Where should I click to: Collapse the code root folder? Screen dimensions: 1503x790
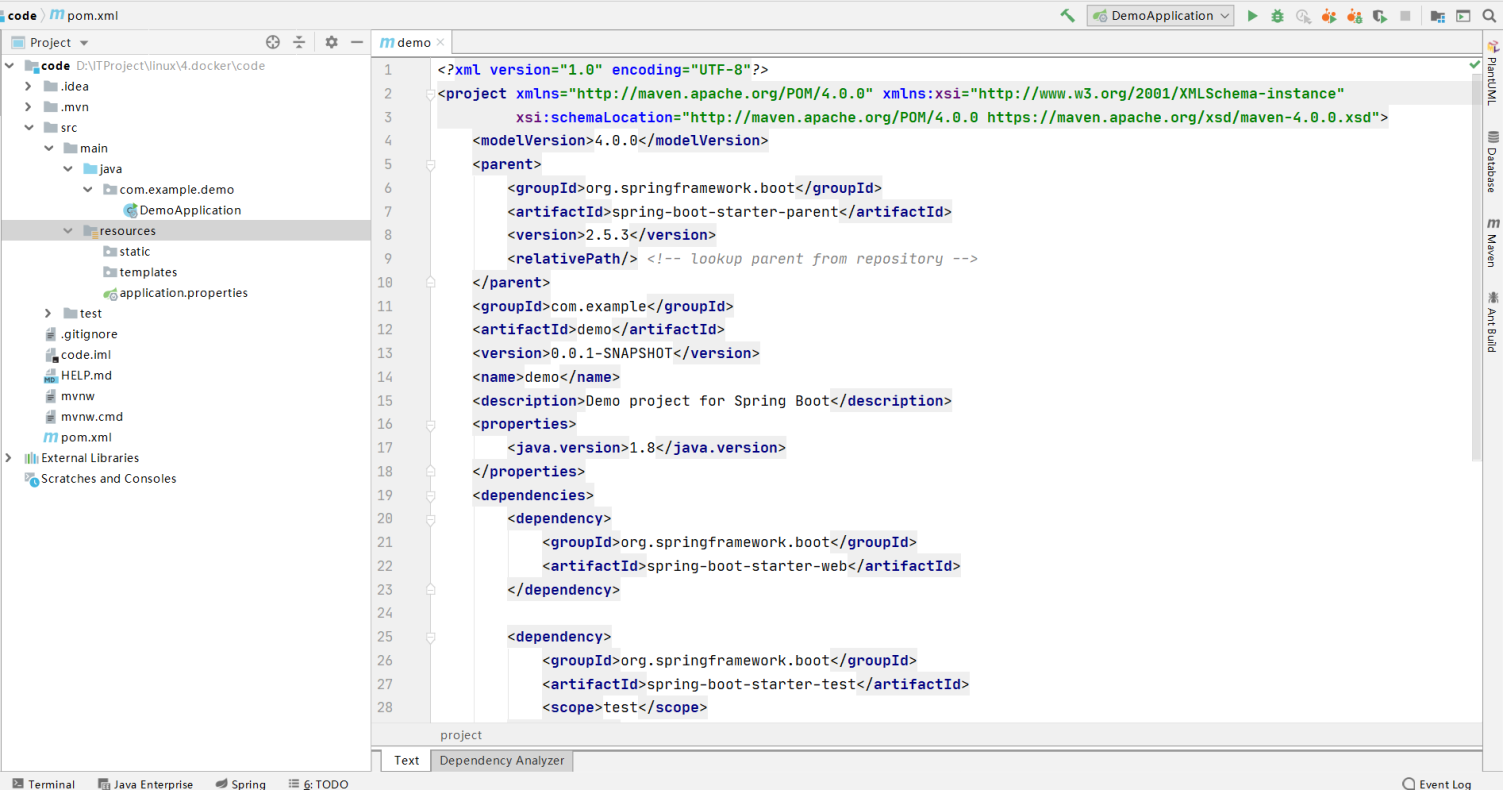tap(9, 66)
